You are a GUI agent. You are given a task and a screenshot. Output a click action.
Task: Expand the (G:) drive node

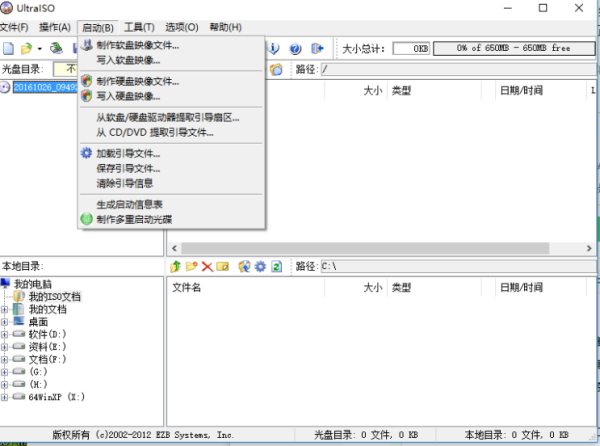tap(4, 372)
